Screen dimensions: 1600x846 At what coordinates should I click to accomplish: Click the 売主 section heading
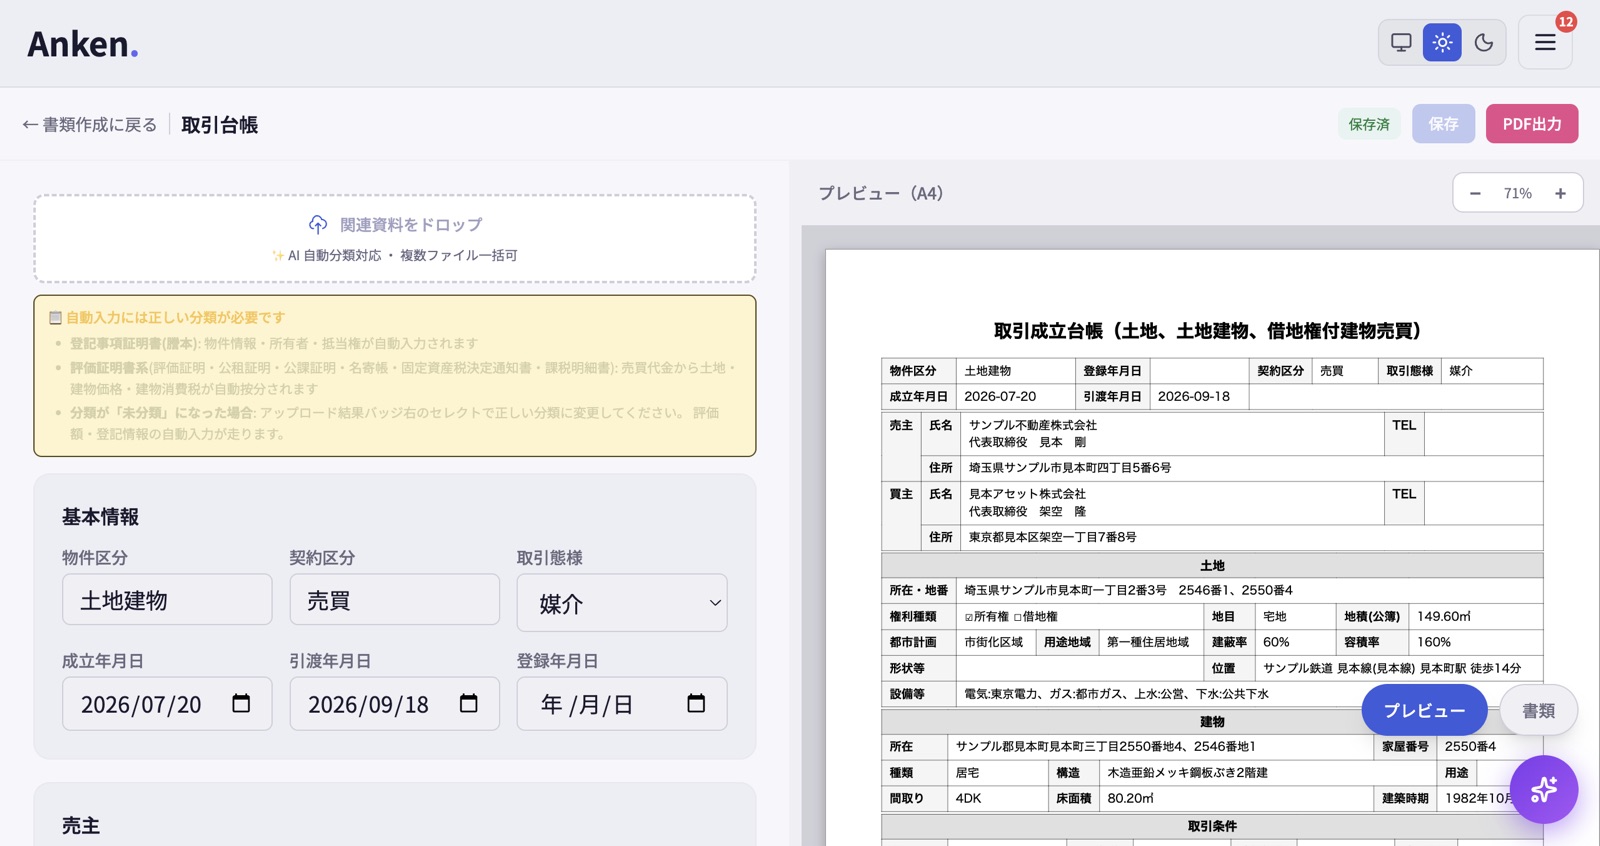click(81, 826)
